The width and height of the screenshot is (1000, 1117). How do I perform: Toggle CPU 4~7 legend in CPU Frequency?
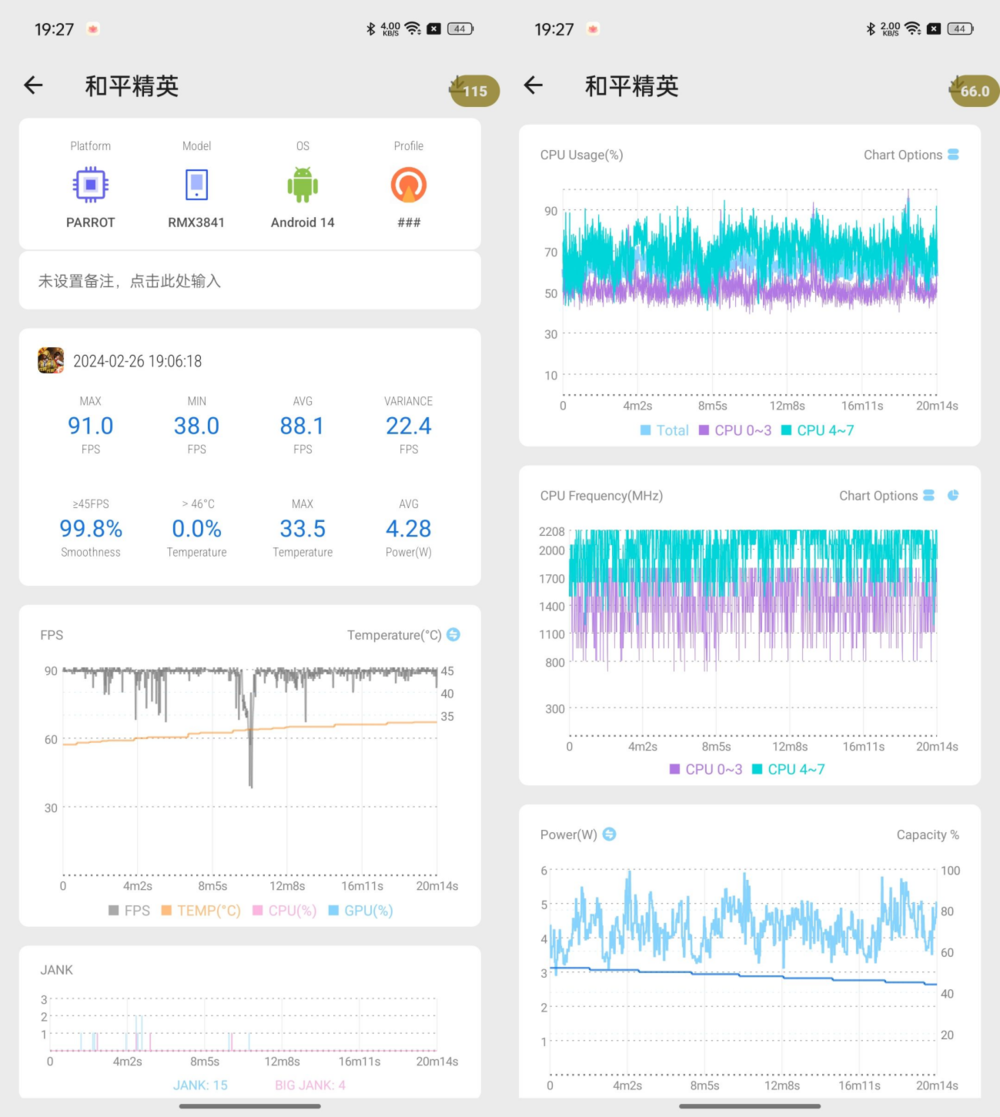click(x=788, y=769)
